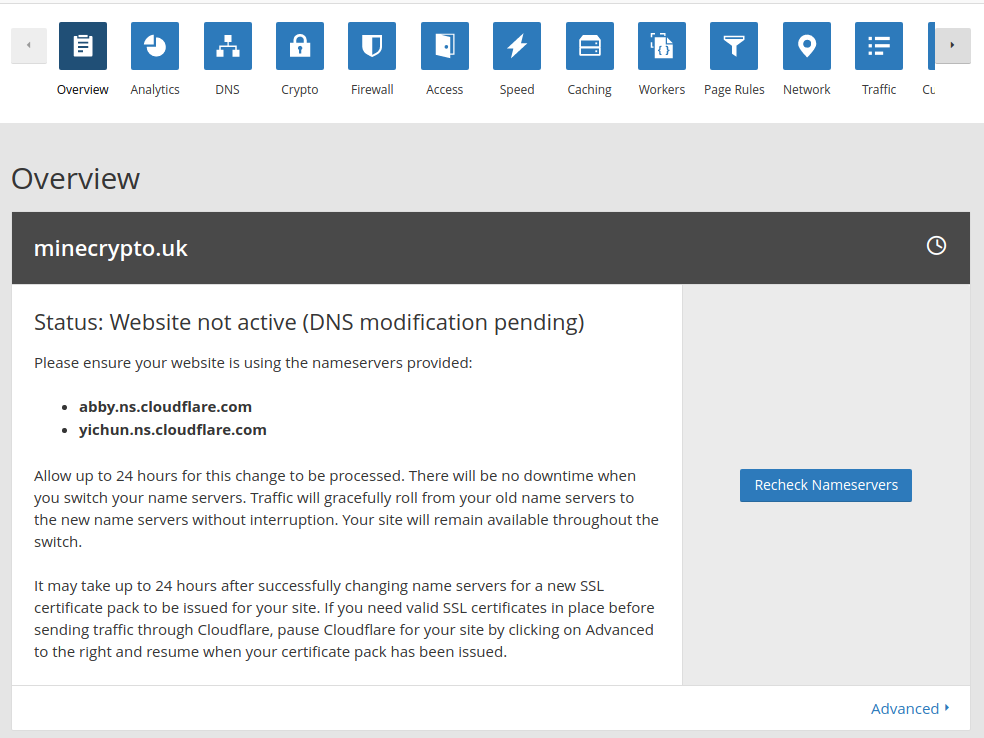Select the Workers tab label
This screenshot has height=738, width=984.
(662, 90)
